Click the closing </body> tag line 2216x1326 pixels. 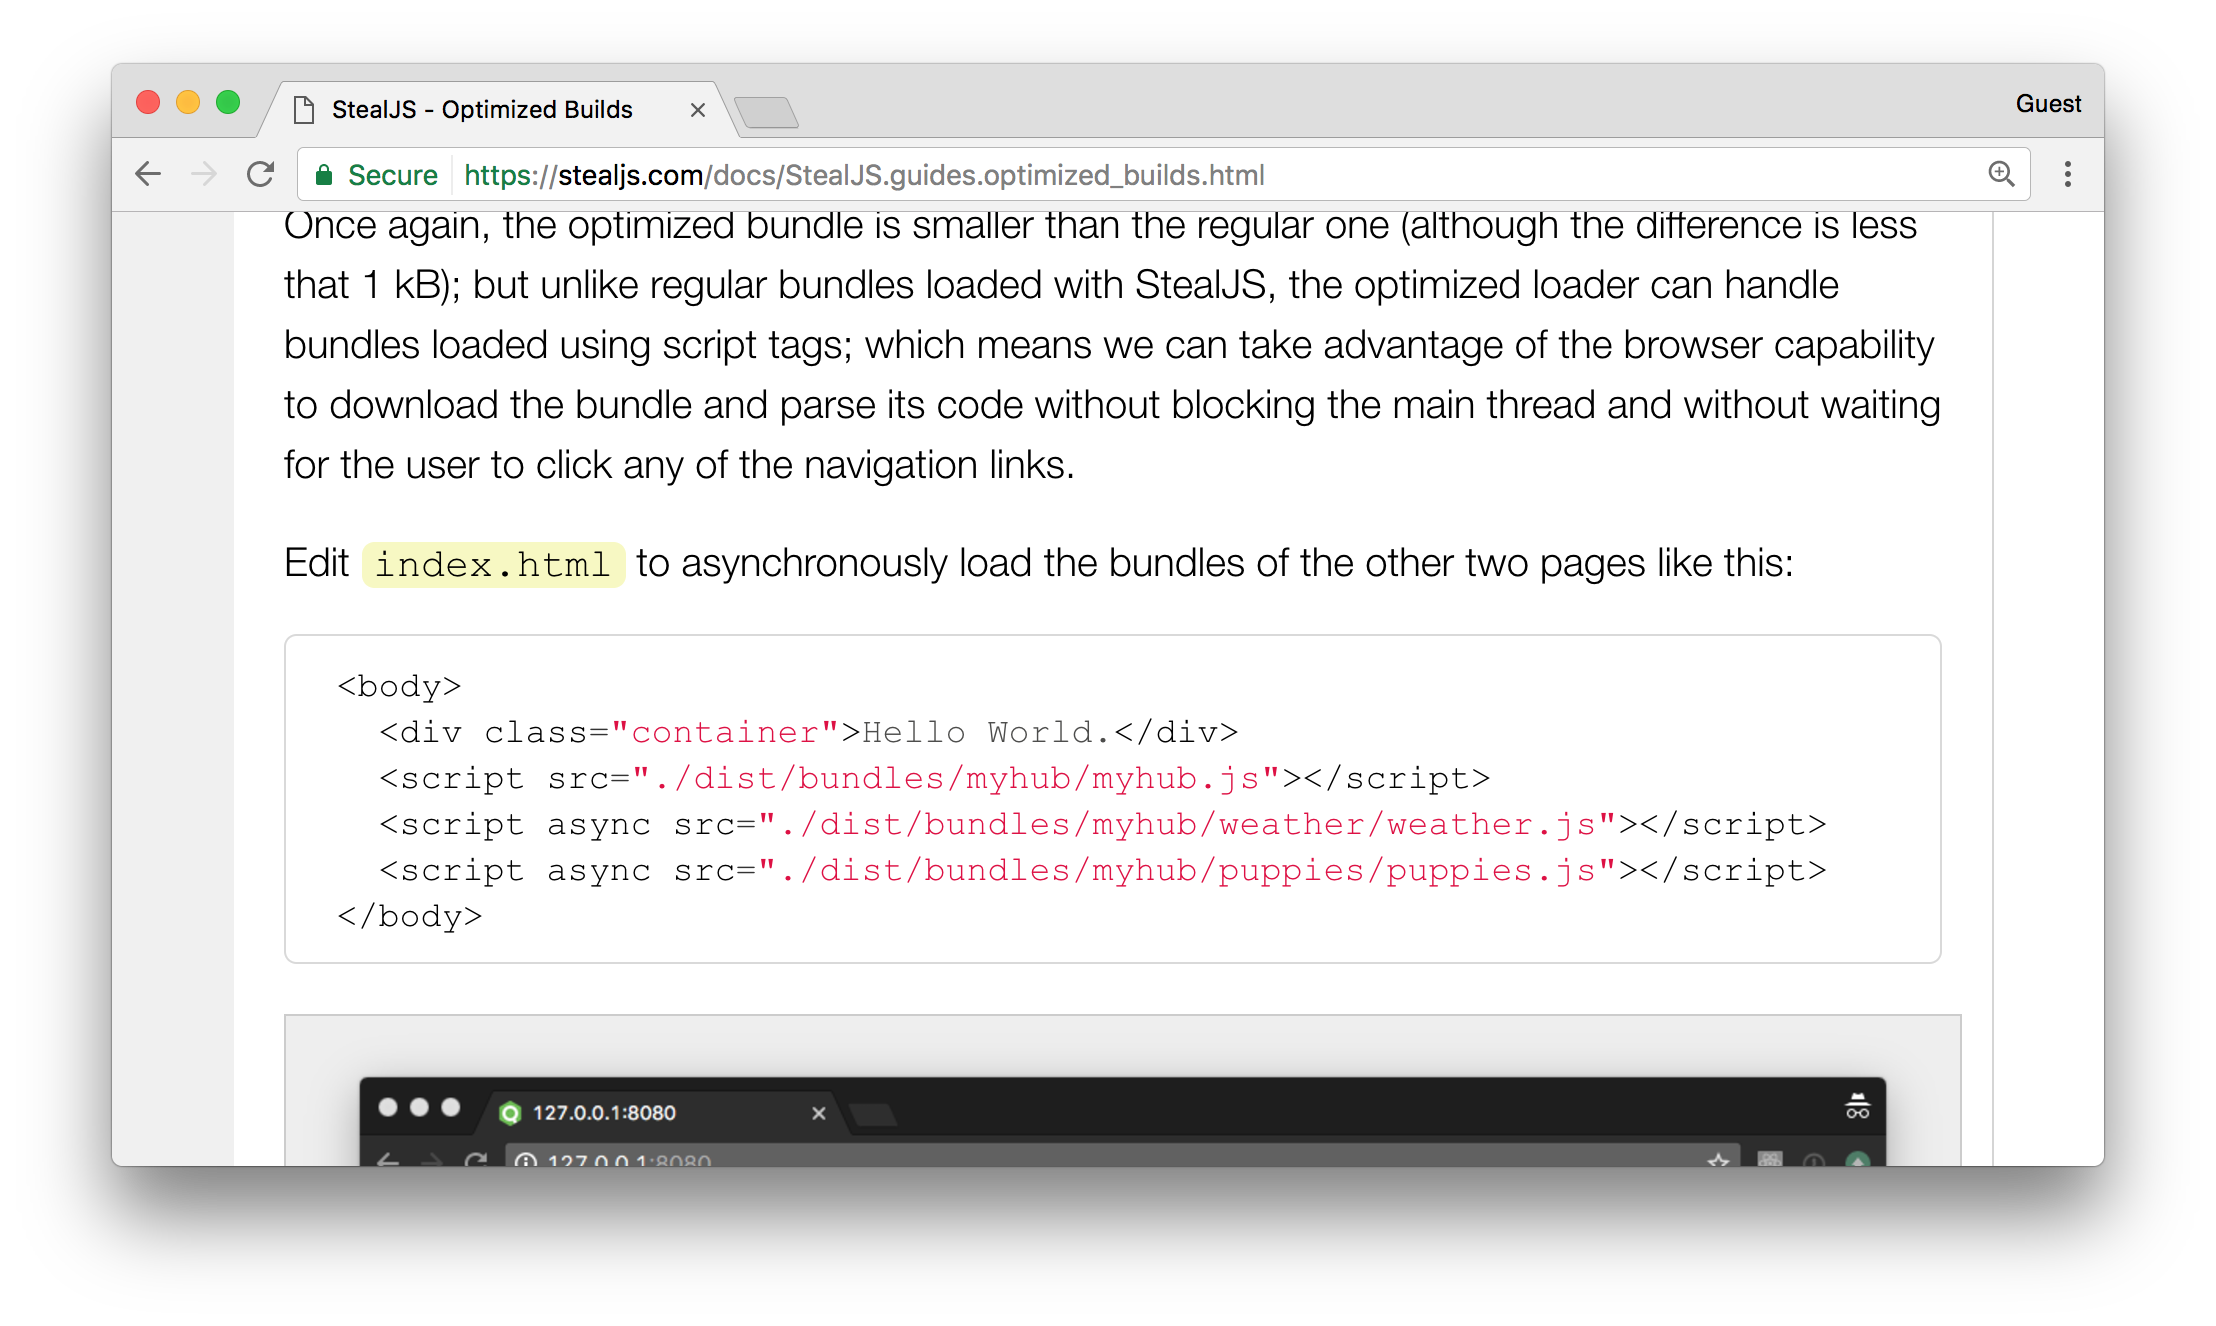[x=410, y=916]
